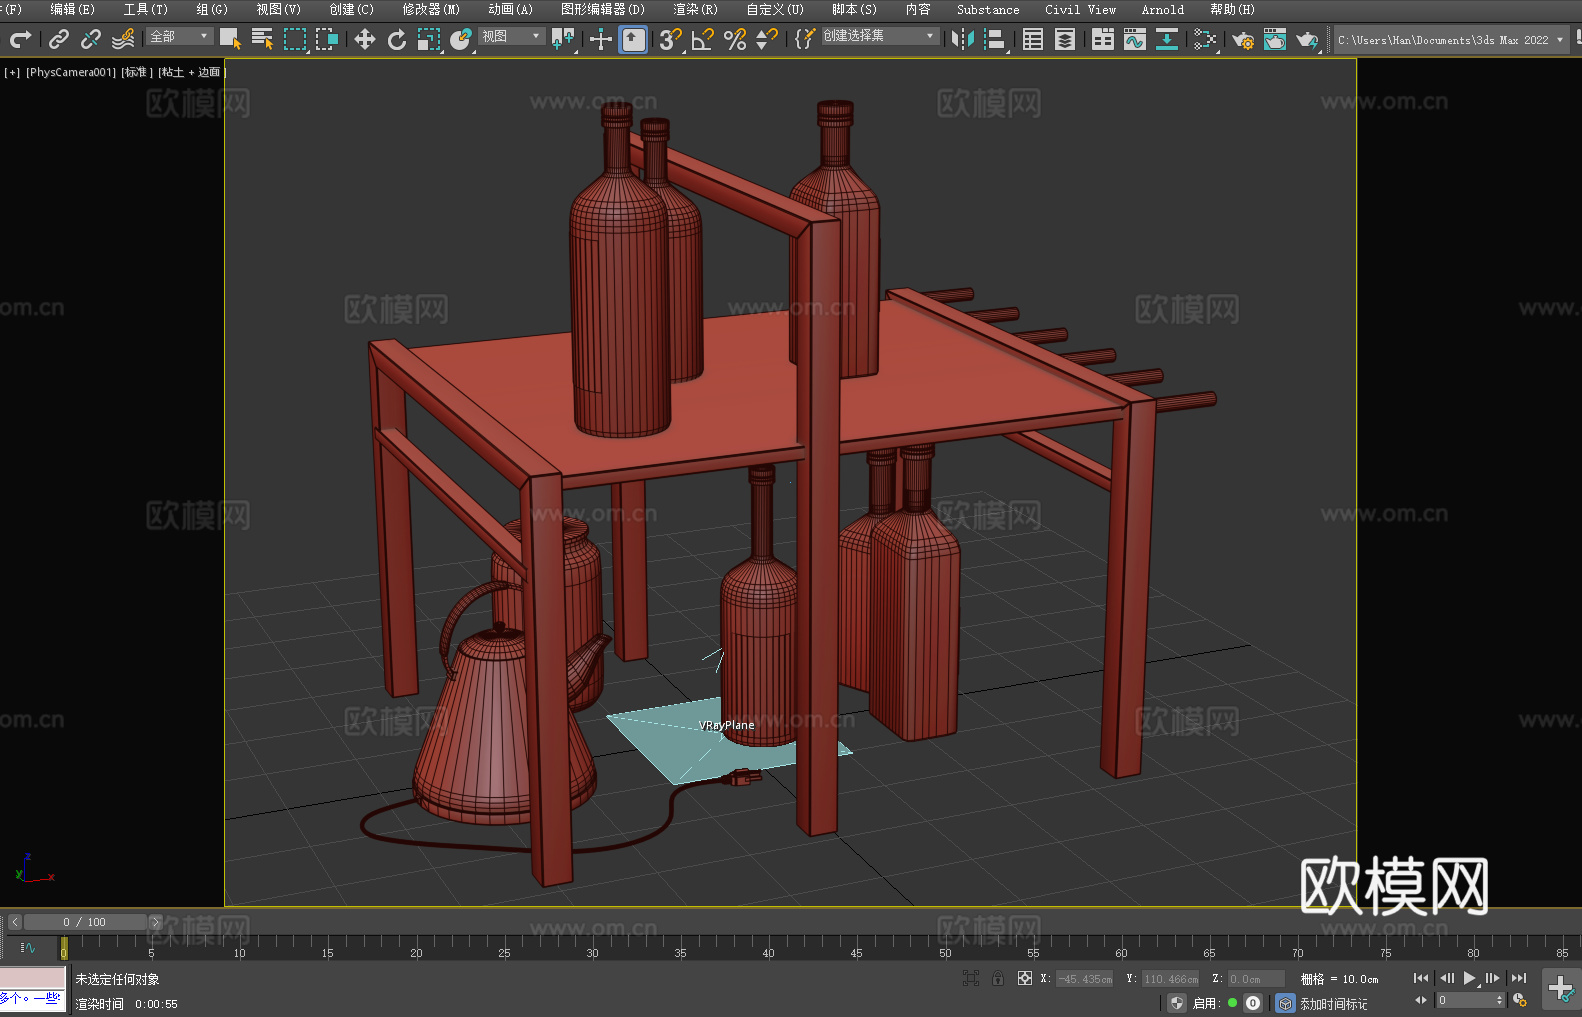
Task: Toggle Window/Crossing selection icon
Action: pos(327,39)
